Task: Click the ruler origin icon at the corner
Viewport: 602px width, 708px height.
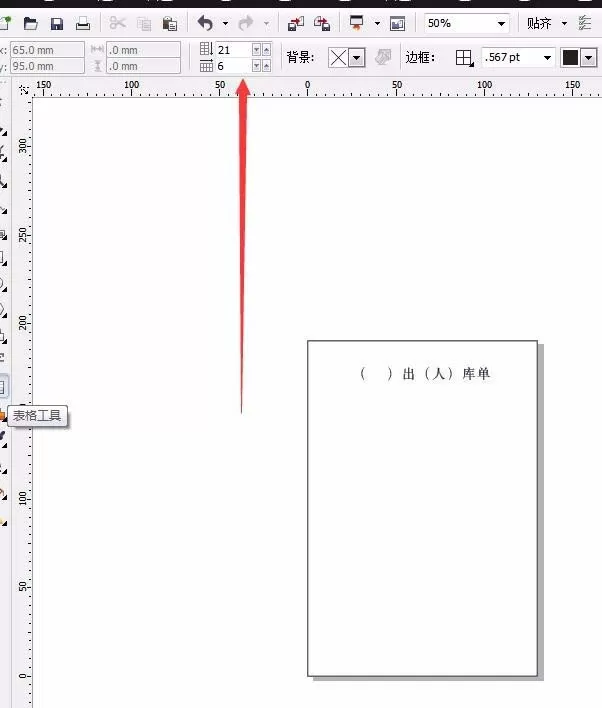Action: (x=23, y=89)
